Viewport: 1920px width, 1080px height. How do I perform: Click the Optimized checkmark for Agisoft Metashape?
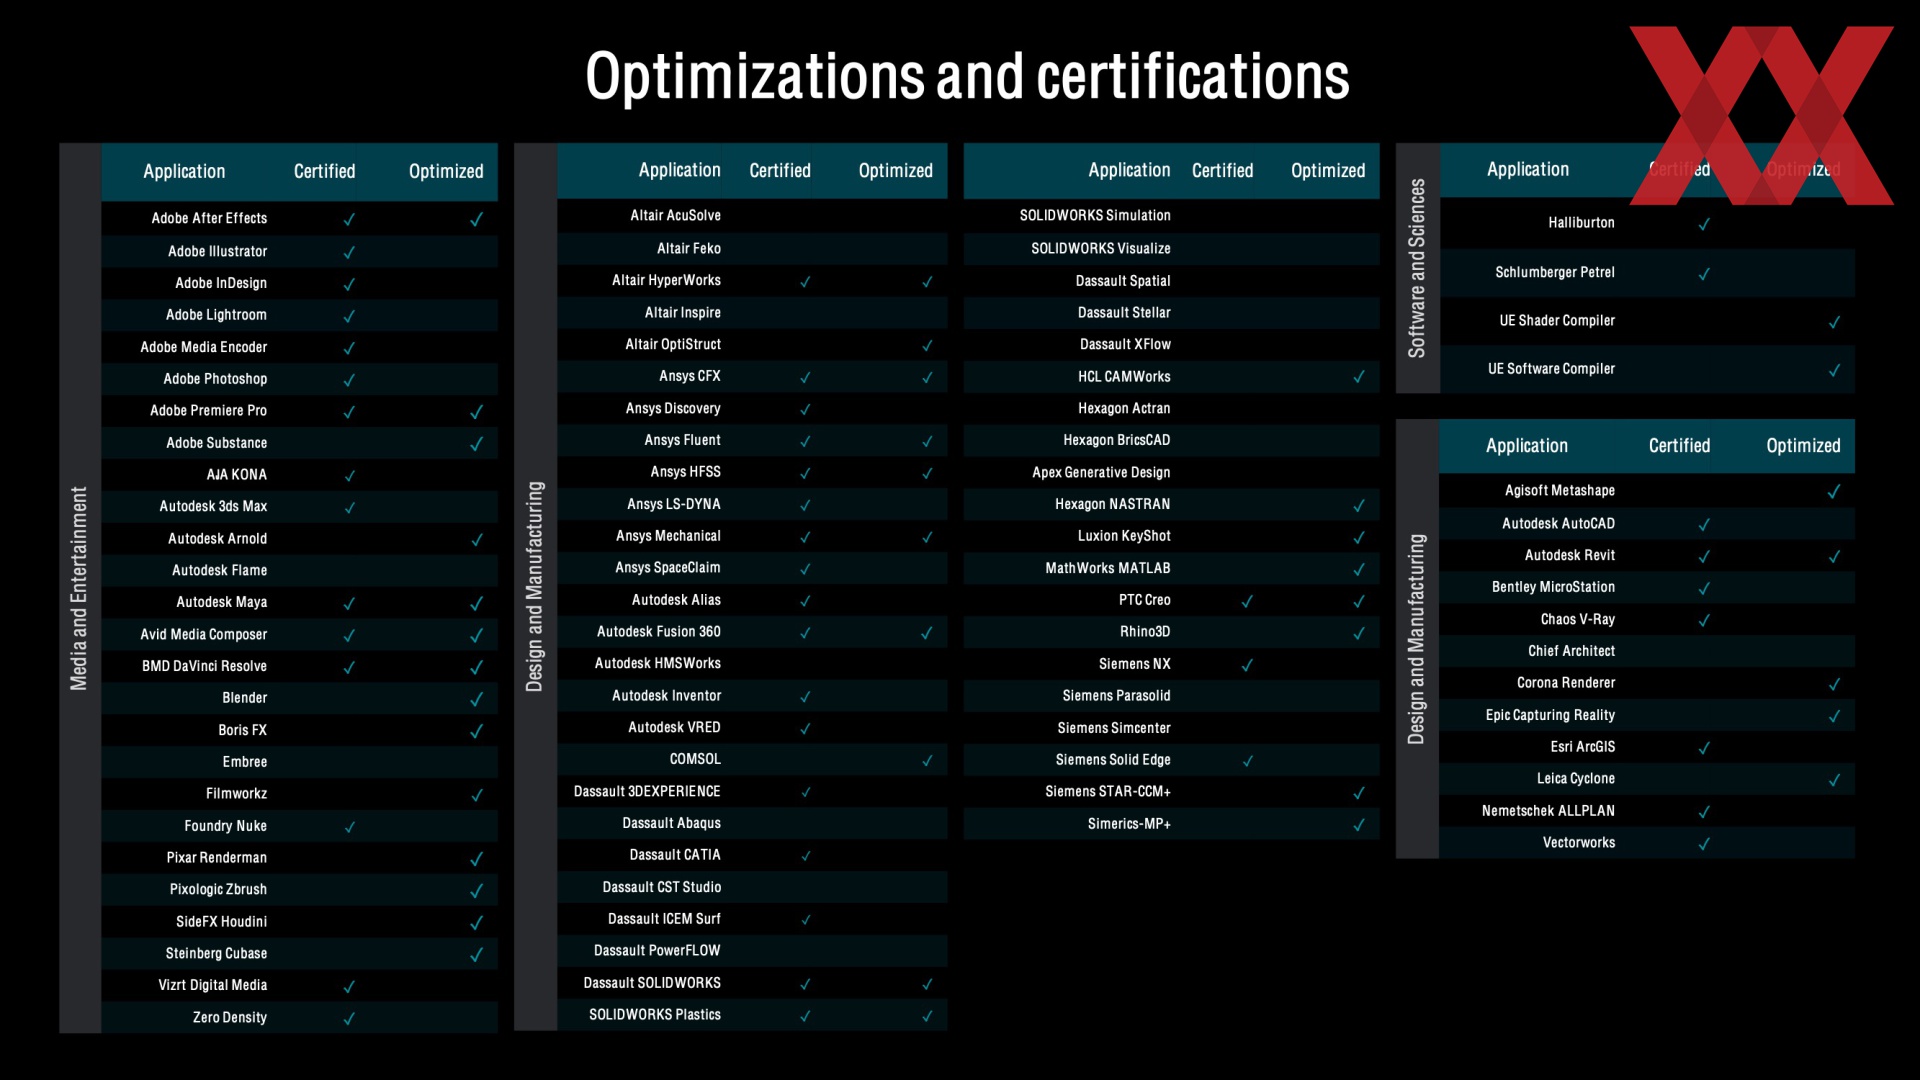(x=1834, y=491)
